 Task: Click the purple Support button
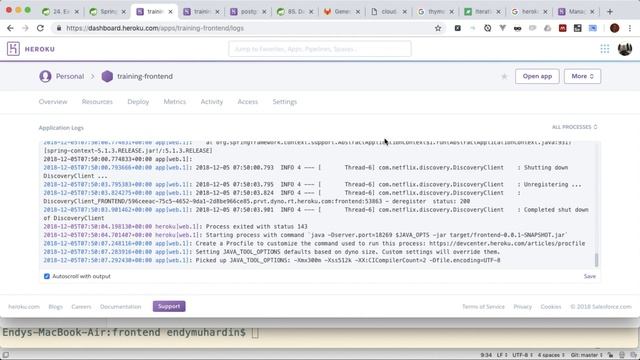(169, 307)
